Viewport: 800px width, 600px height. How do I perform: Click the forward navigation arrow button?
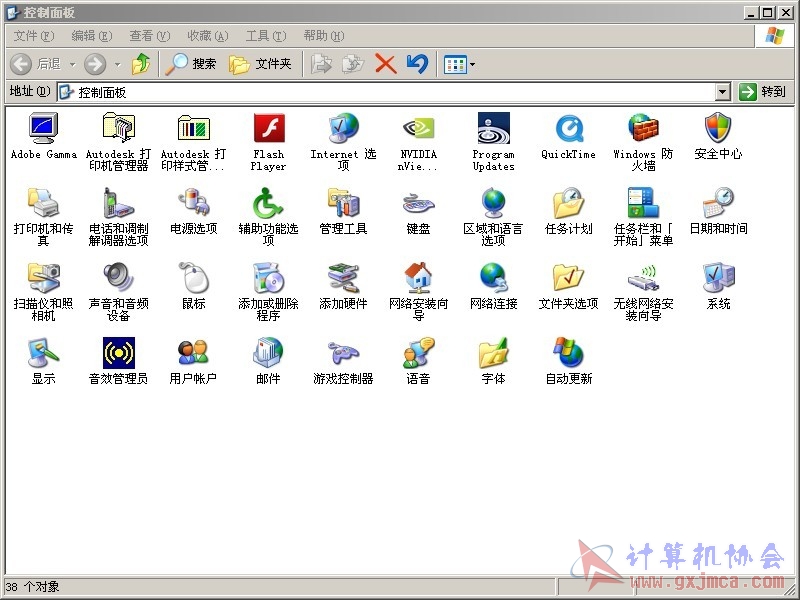click(x=95, y=64)
